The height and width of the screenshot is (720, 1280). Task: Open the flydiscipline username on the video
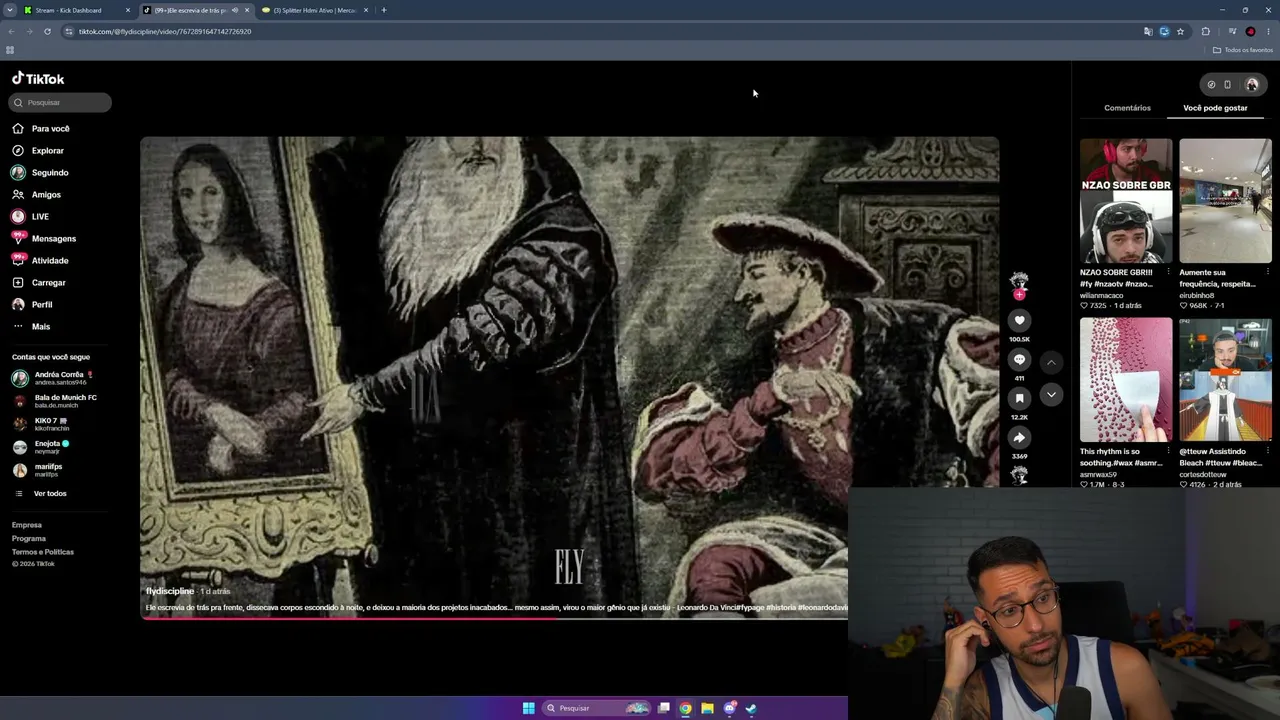tap(170, 591)
